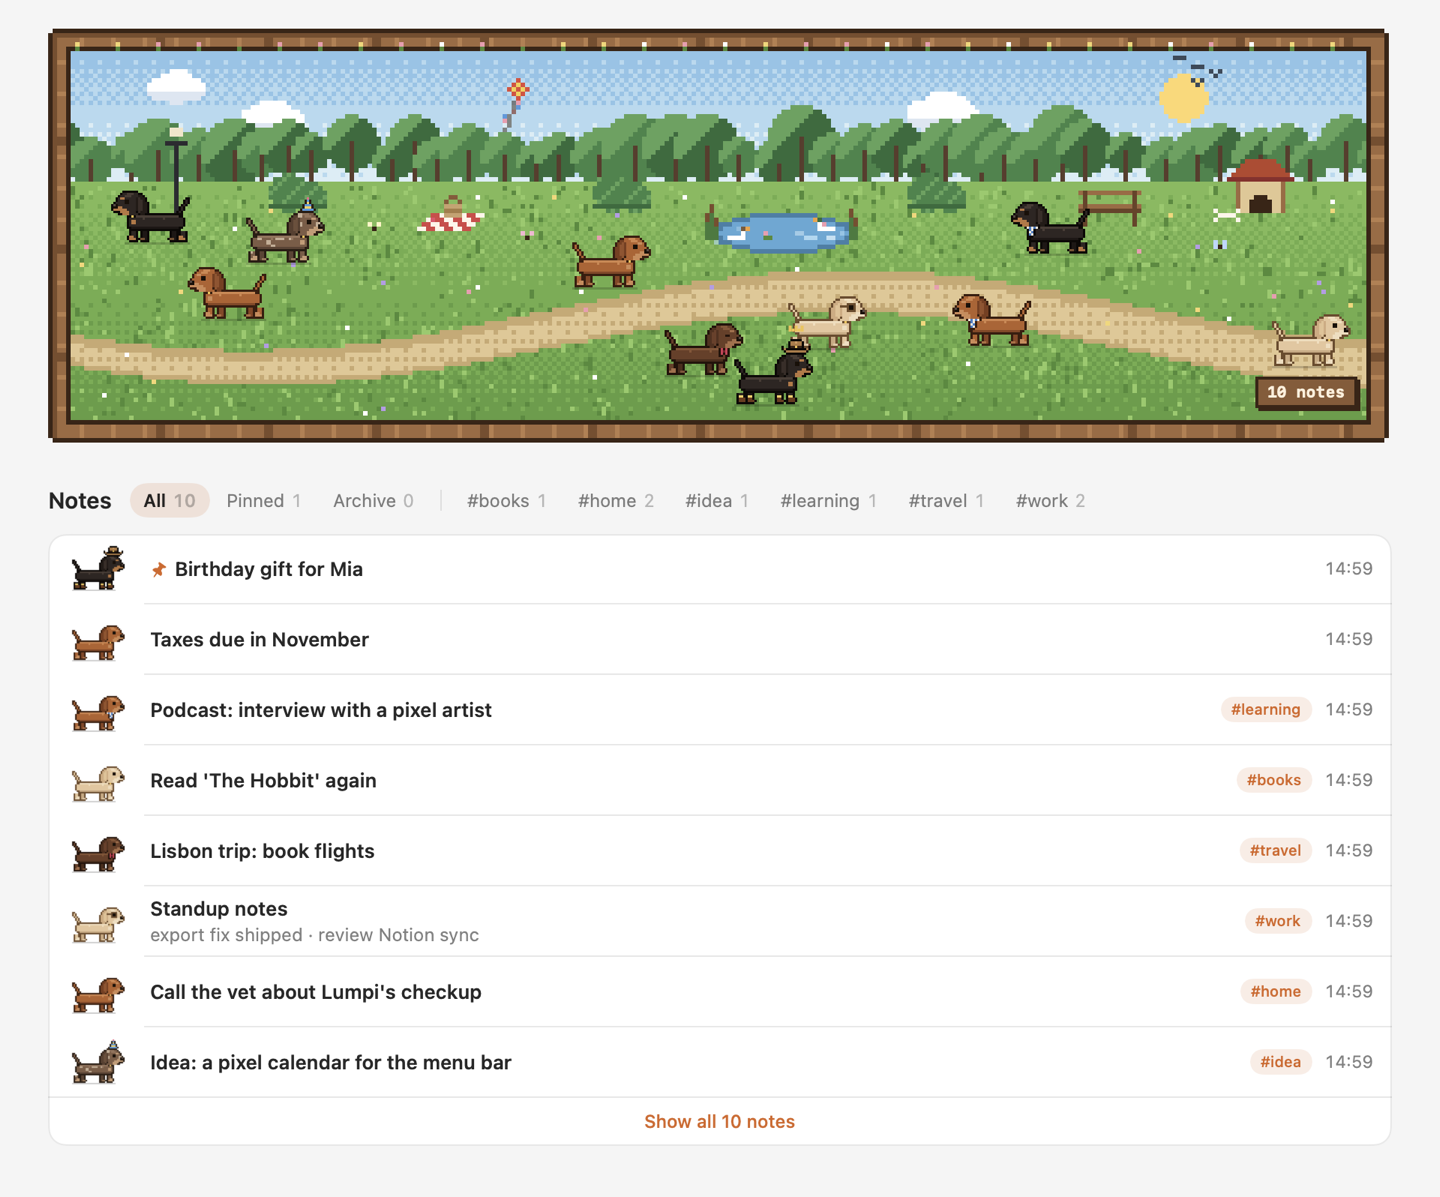The image size is (1440, 1197).
Task: Select the dog icon next to Taxes due in November
Action: (x=98, y=641)
